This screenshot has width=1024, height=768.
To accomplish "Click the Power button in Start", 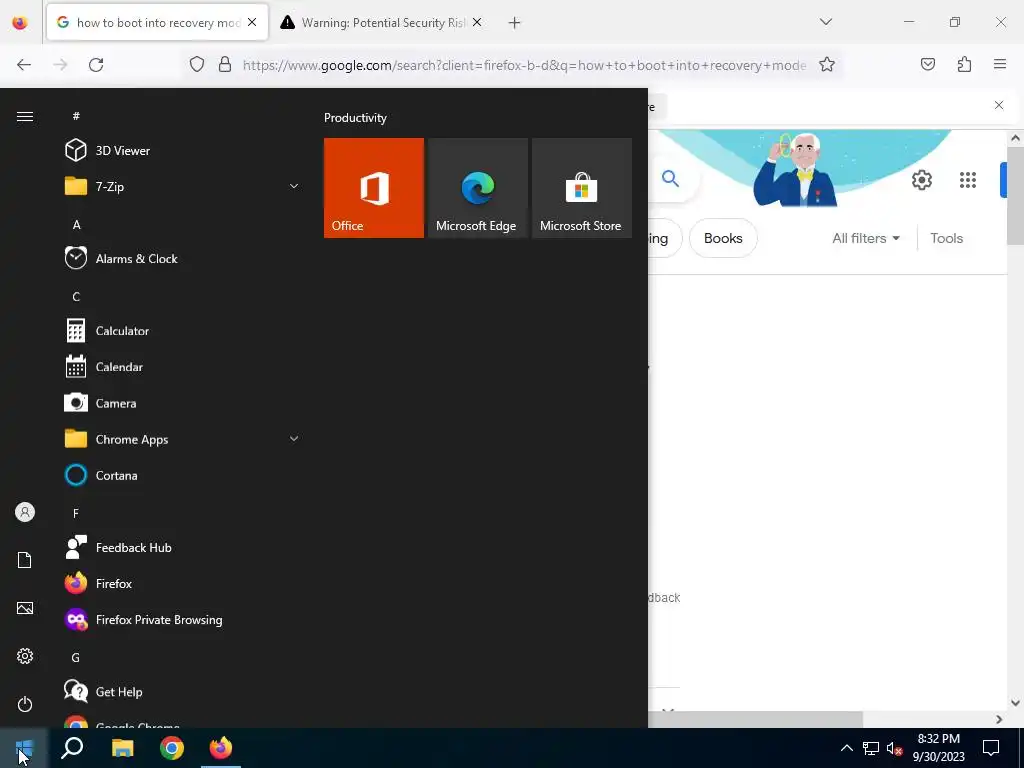I will pyautogui.click(x=25, y=704).
